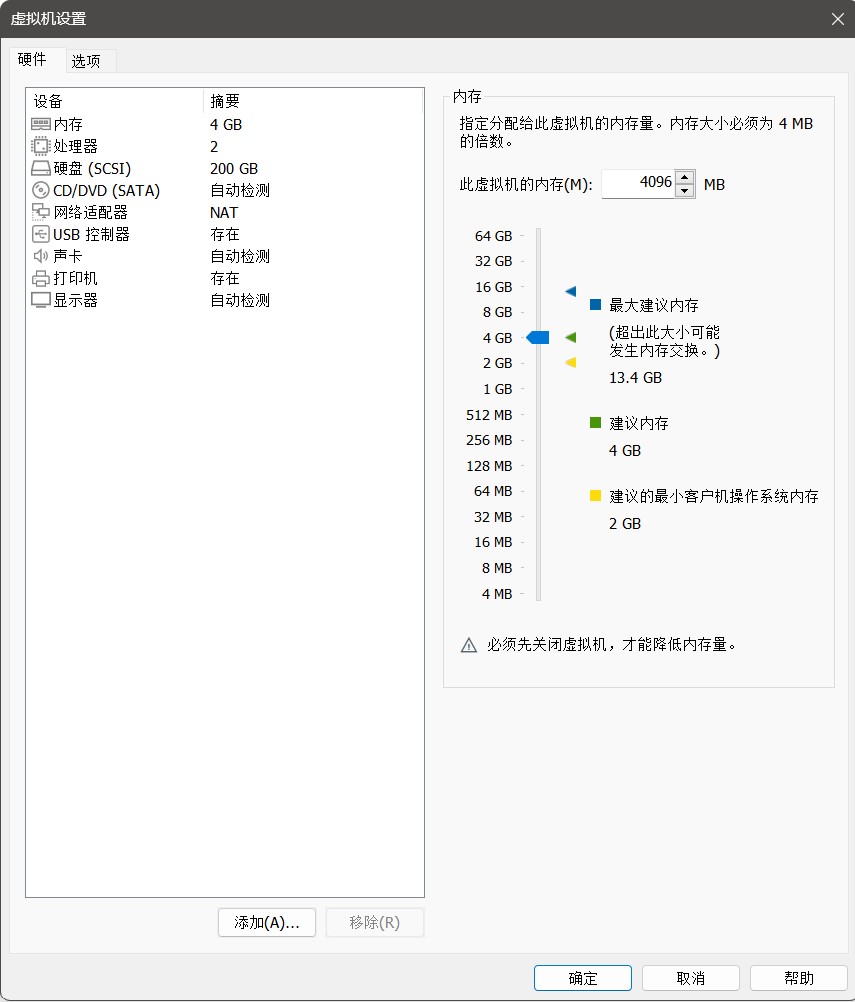The height and width of the screenshot is (1002, 855).
Task: Click the 64 MB slider scale label
Action: (x=493, y=491)
